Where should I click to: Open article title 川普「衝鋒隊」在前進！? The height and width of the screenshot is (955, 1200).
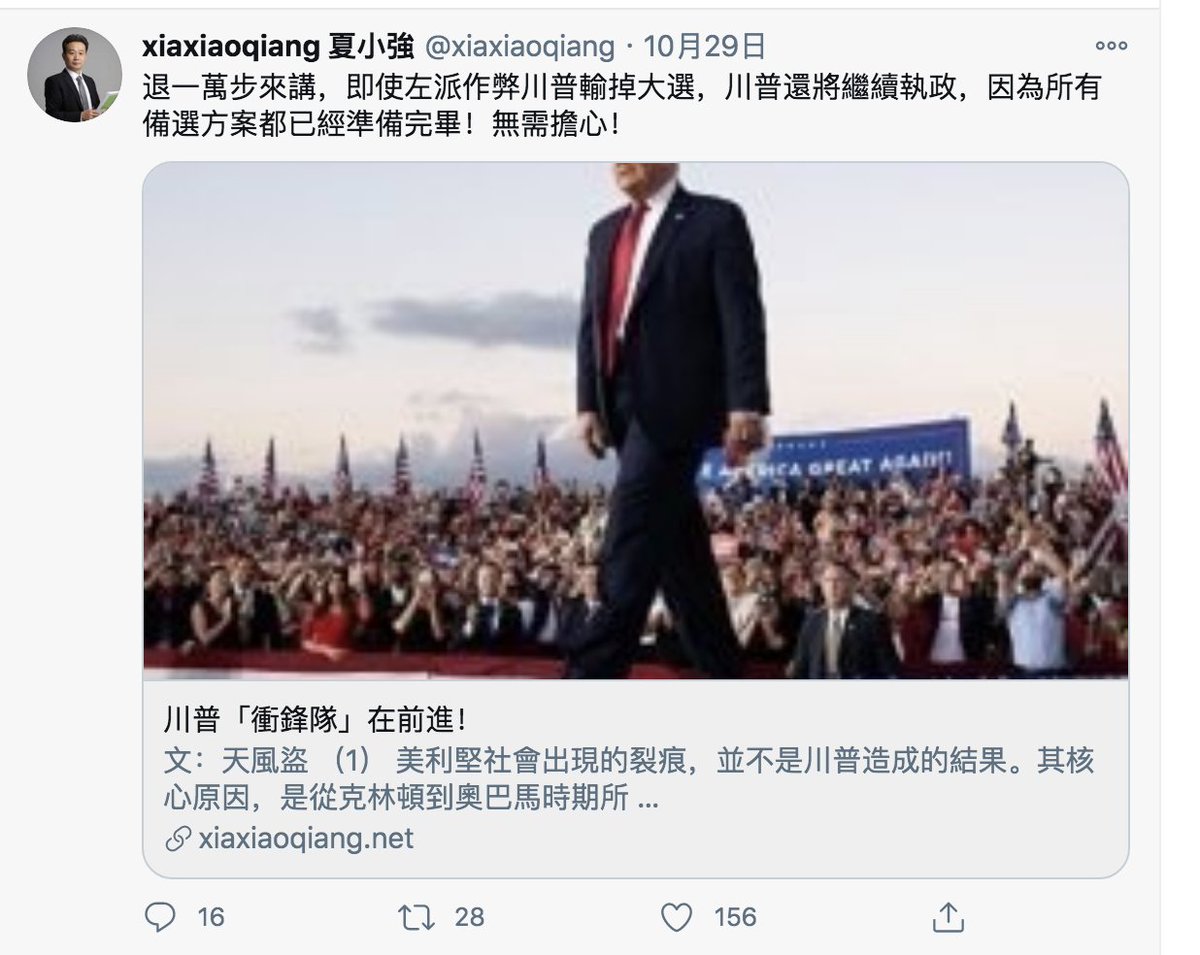tap(315, 720)
